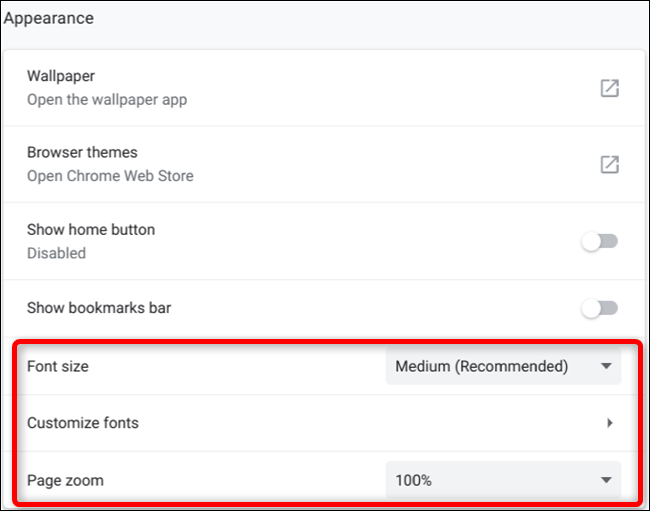Click the Page zoom label
650x511 pixels.
click(x=65, y=480)
